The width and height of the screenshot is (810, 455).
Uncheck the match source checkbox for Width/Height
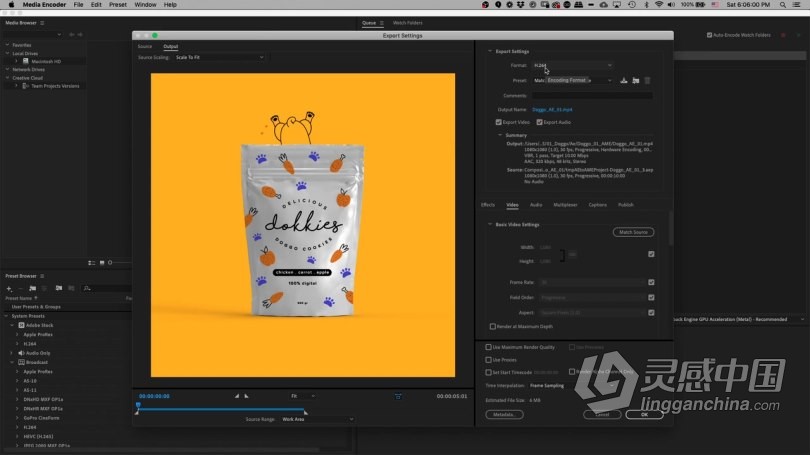pyautogui.click(x=651, y=254)
